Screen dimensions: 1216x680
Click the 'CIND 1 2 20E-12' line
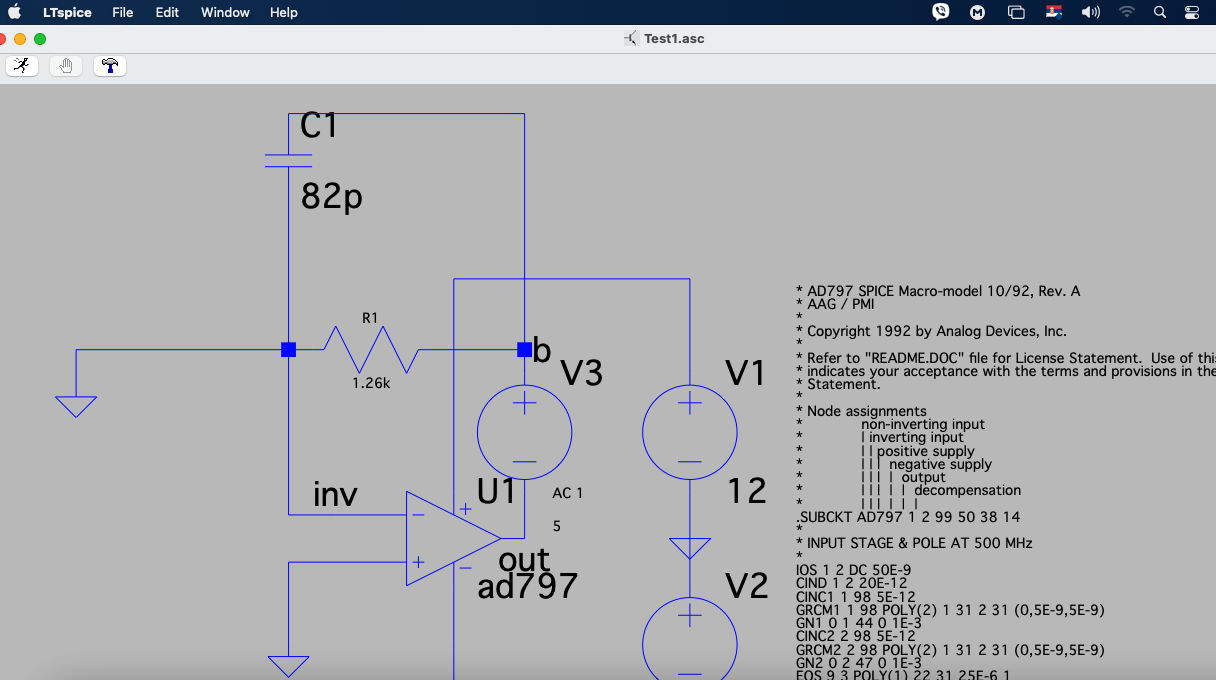(853, 583)
